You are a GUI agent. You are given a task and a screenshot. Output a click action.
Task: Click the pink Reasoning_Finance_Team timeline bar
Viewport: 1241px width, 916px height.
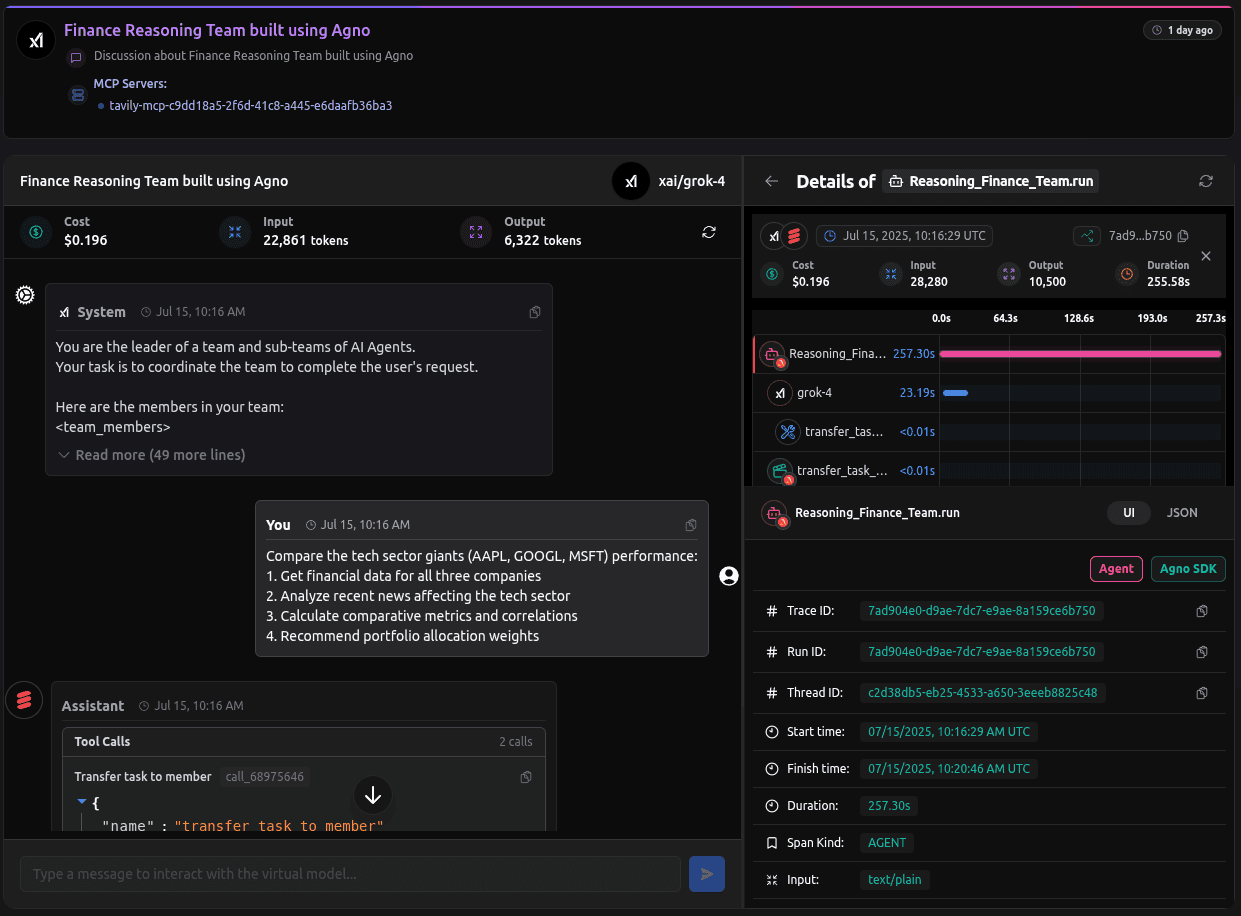pos(1080,354)
